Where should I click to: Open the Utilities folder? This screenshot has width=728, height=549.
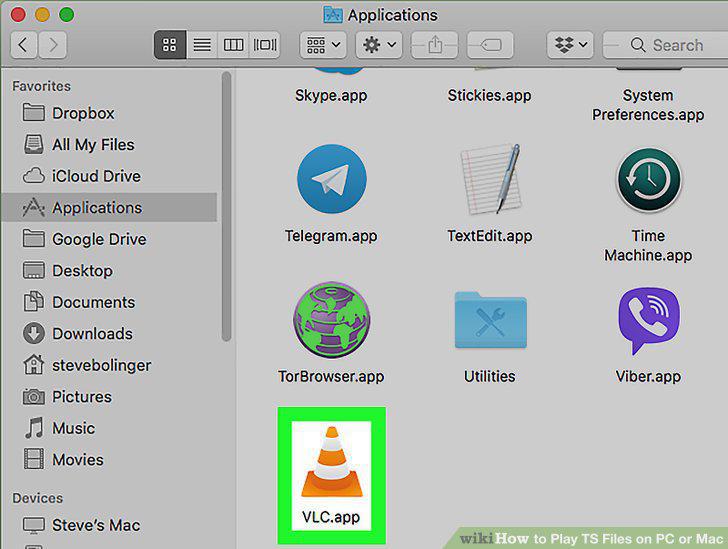(490, 320)
